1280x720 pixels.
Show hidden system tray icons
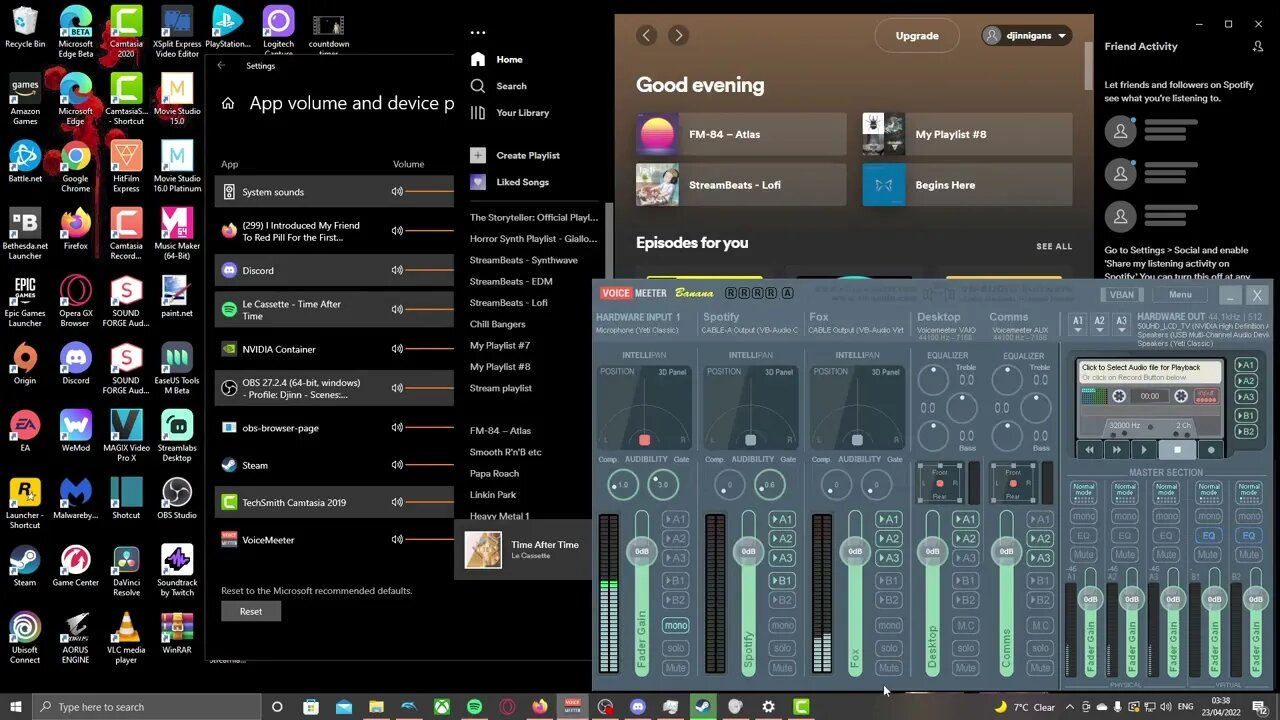click(1071, 707)
